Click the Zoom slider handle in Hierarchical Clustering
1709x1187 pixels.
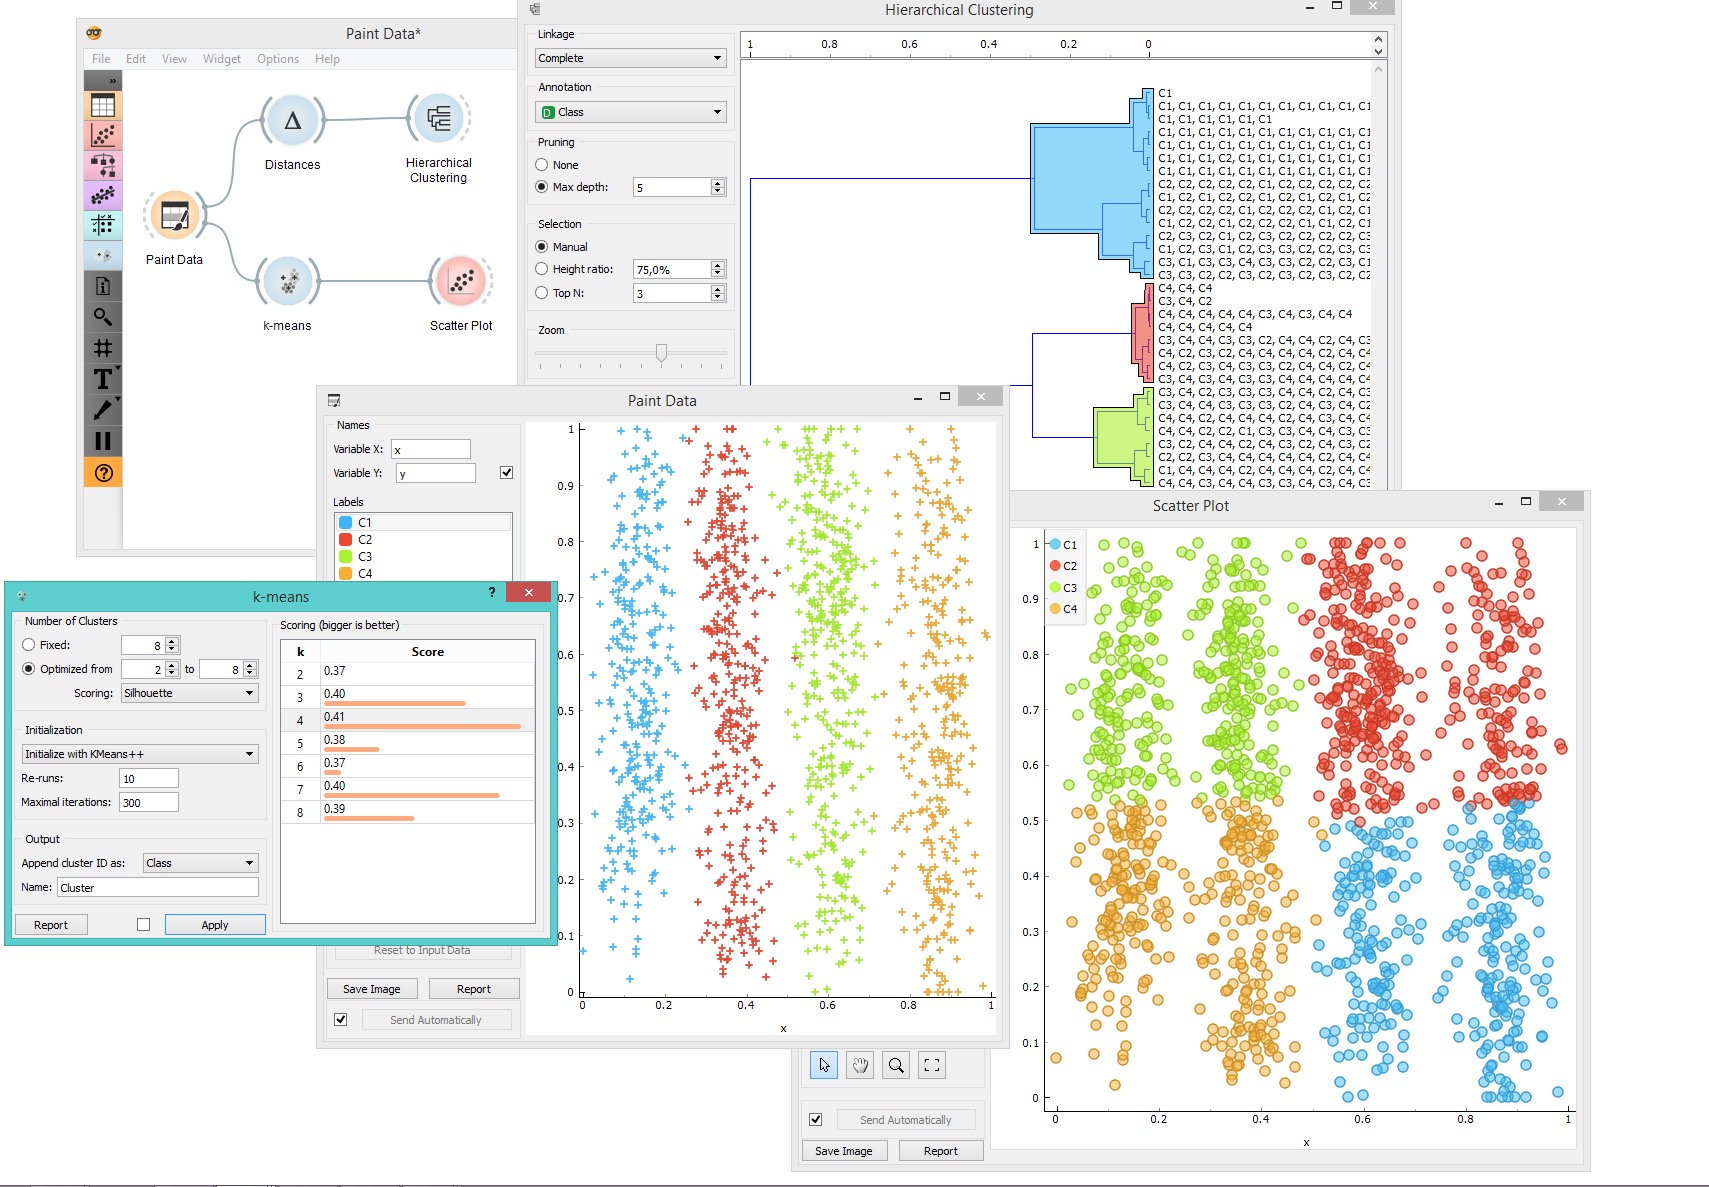point(661,352)
